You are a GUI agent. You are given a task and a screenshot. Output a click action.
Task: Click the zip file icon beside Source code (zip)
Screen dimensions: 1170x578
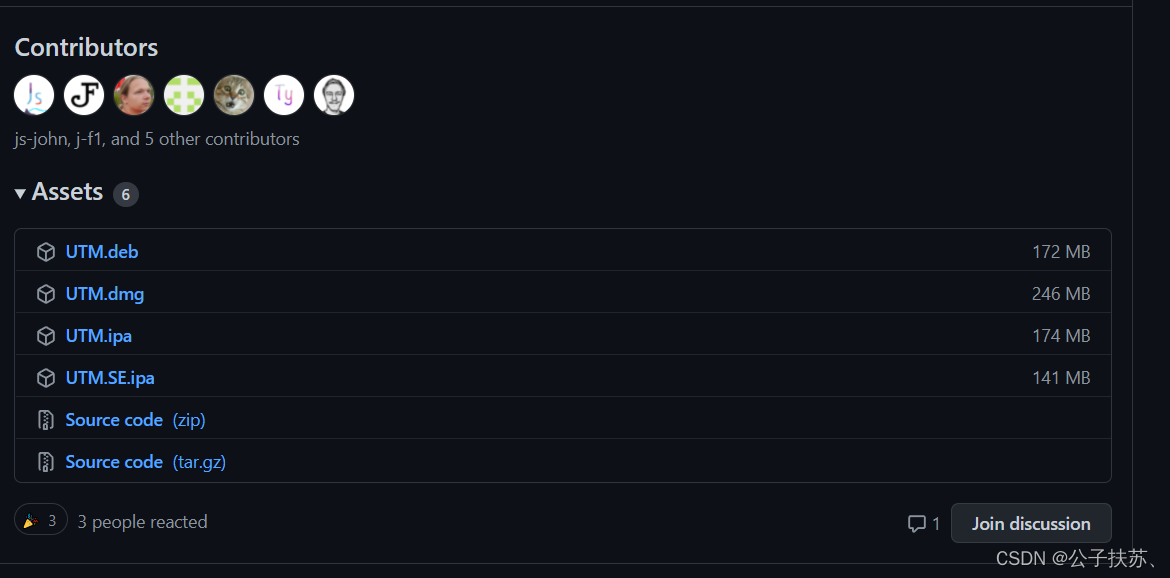pyautogui.click(x=45, y=420)
